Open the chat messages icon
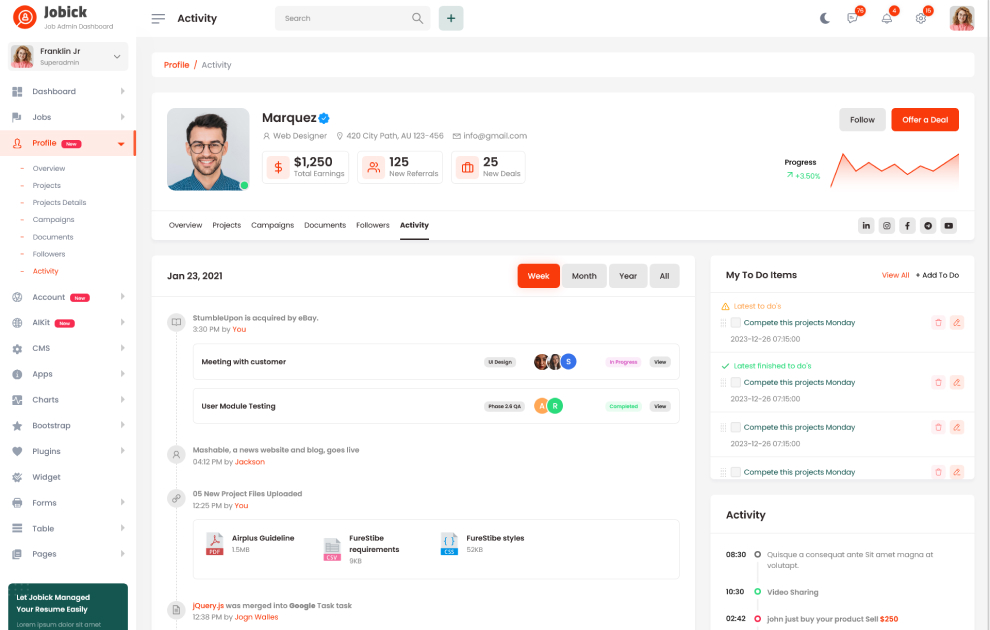Image resolution: width=990 pixels, height=630 pixels. 853,18
